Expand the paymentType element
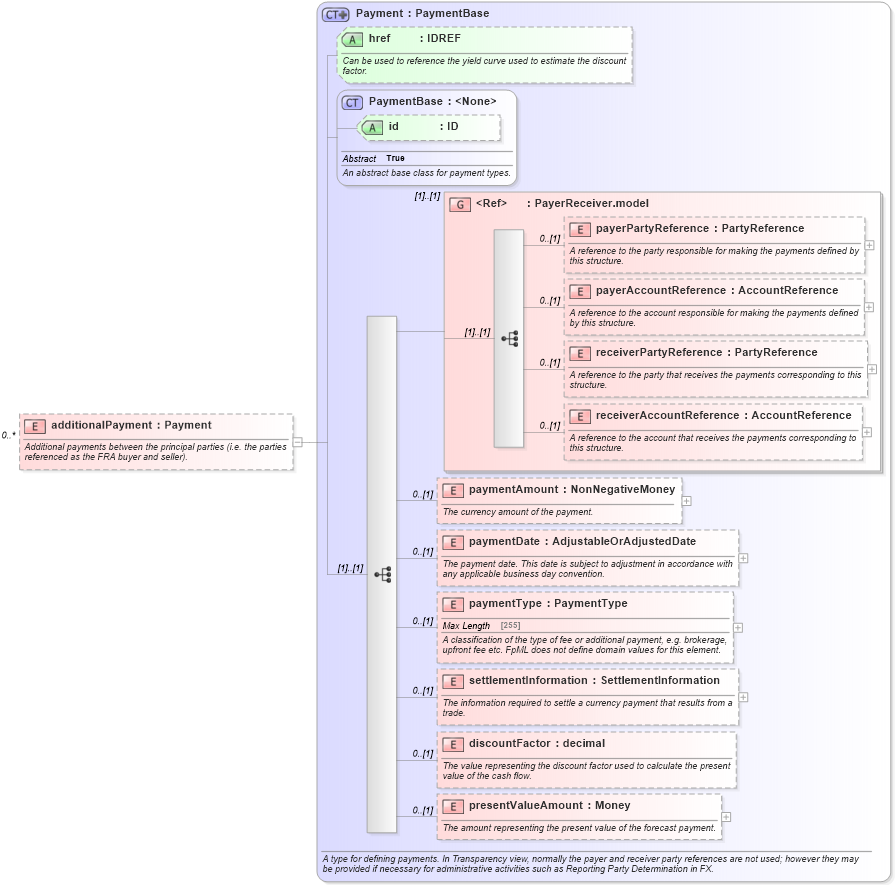The image size is (895, 885). click(738, 627)
